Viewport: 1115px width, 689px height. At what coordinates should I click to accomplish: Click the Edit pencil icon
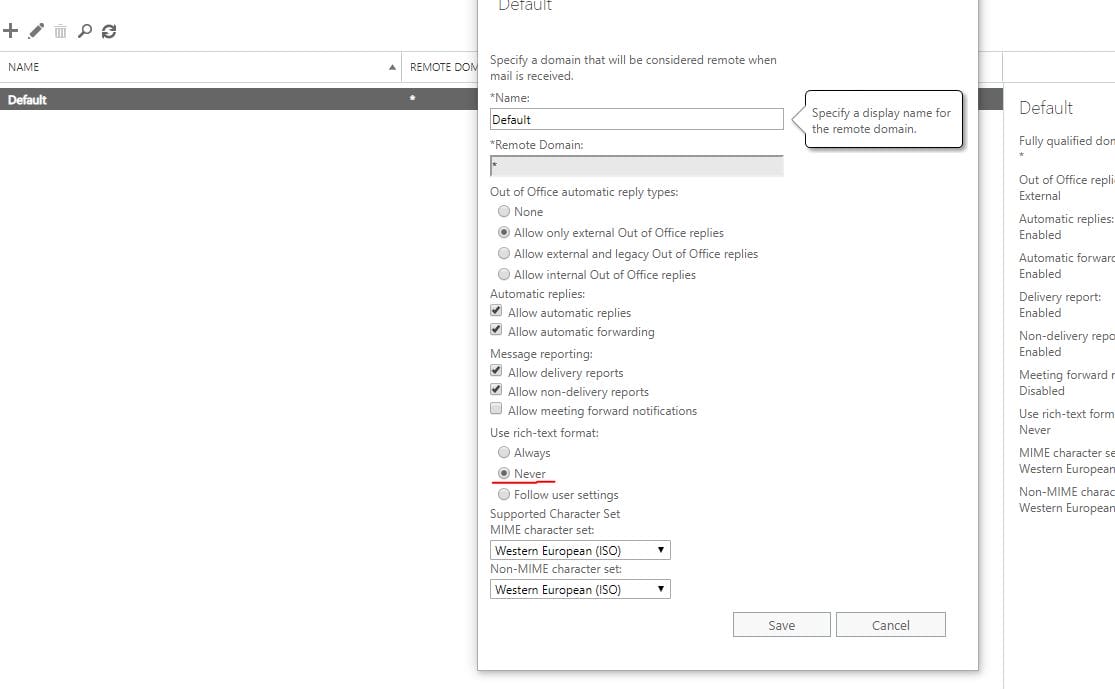pyautogui.click(x=36, y=31)
